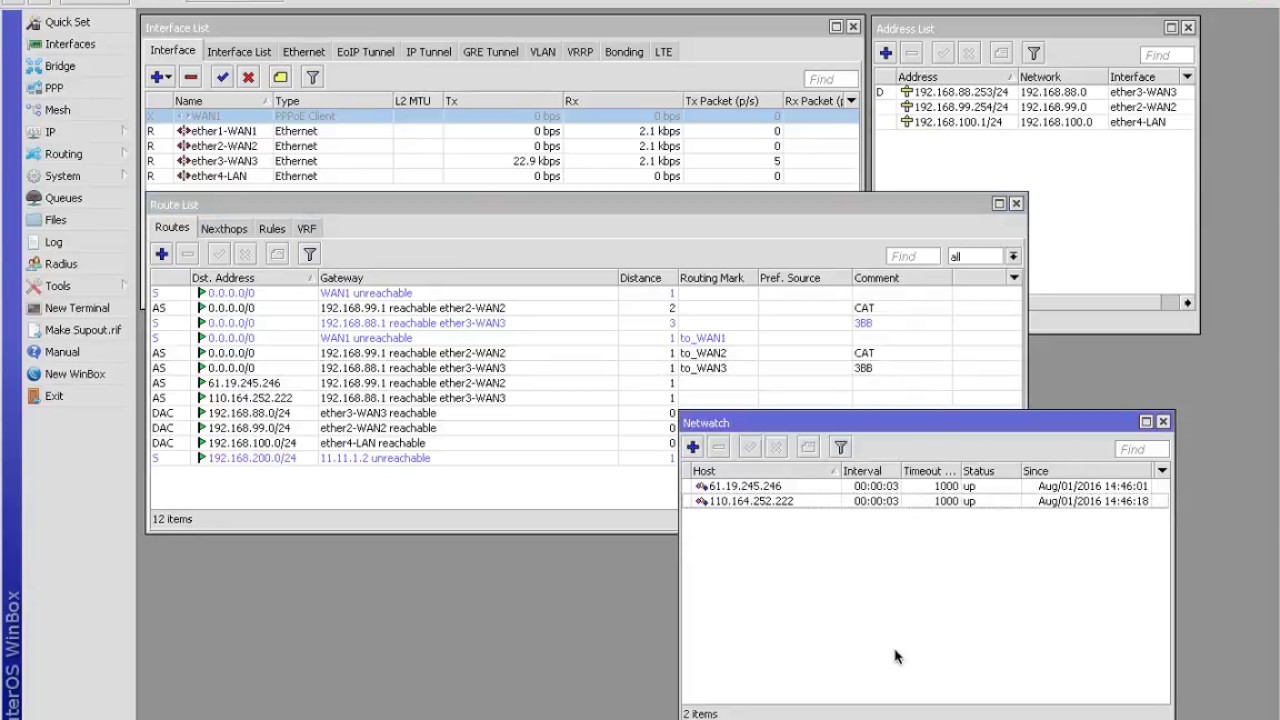This screenshot has width=1280, height=720.
Task: Open the PPP sidebar item
Action: point(53,88)
